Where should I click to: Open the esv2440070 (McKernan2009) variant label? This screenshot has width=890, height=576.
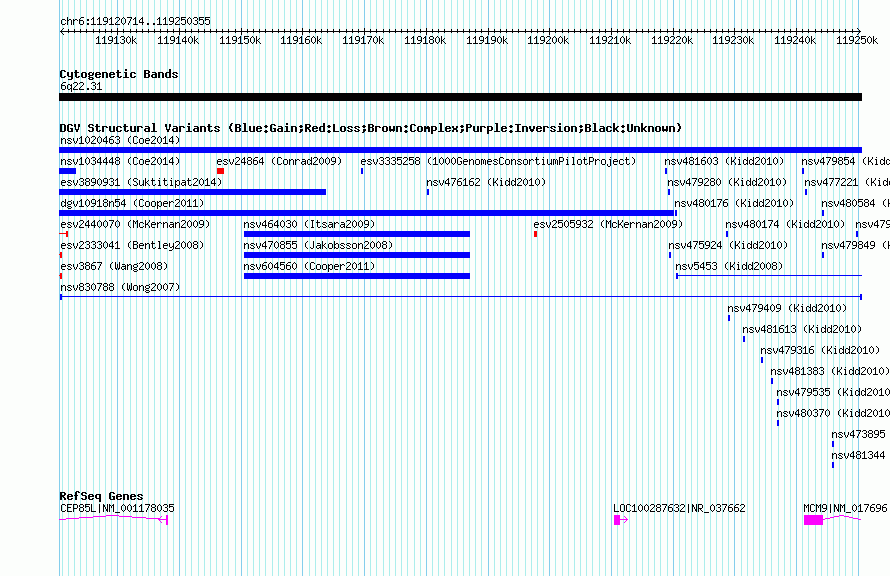click(x=135, y=224)
